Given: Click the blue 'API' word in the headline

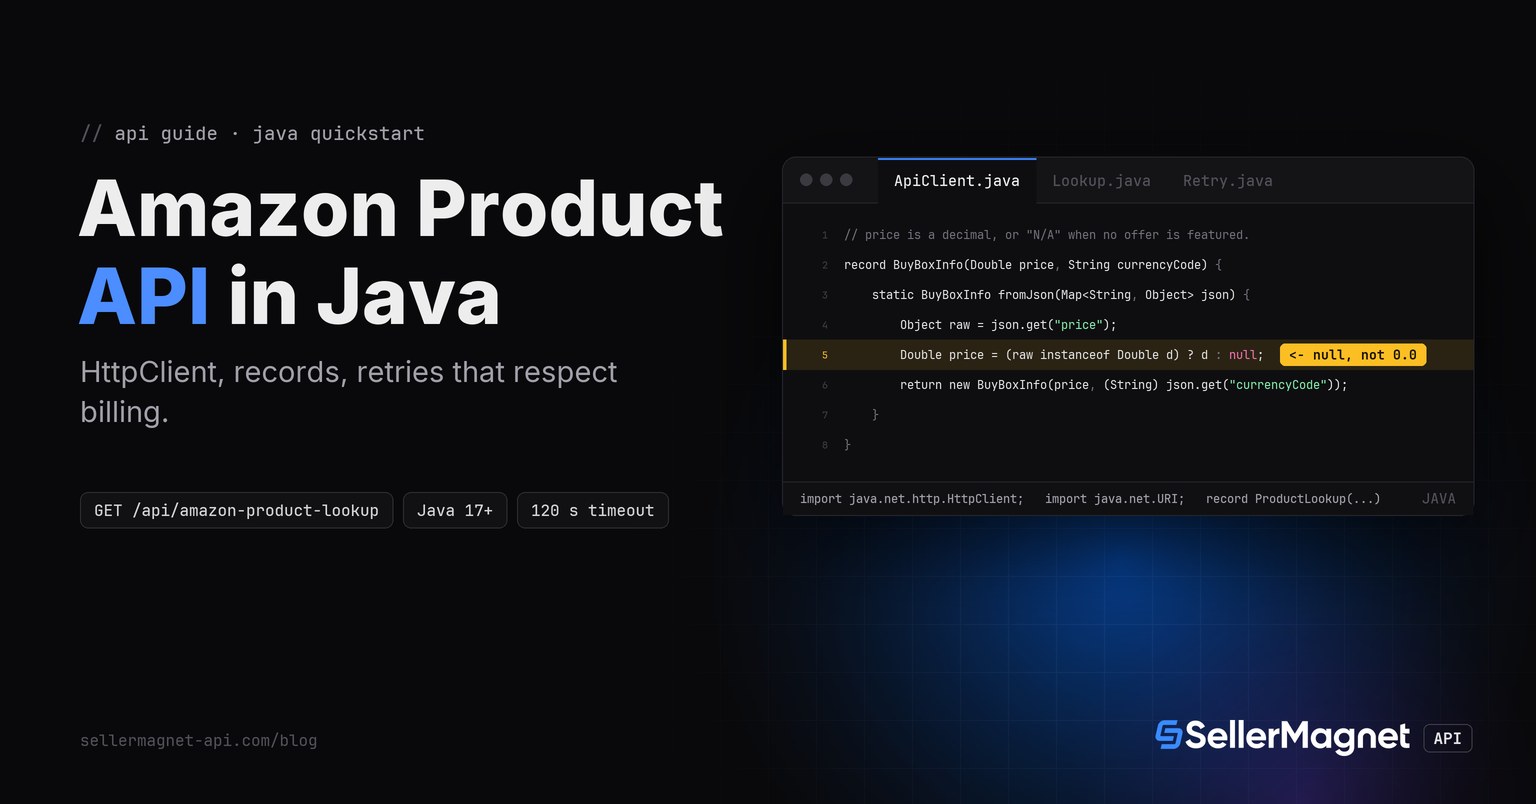Looking at the screenshot, I should pos(144,296).
